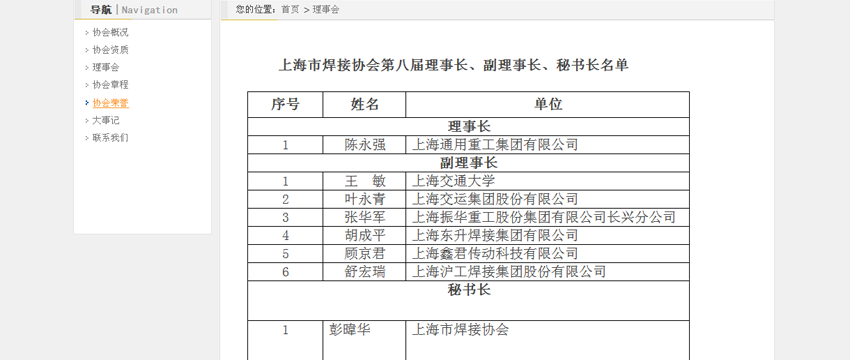Click arrow bullet beside 协会概况

coord(87,33)
